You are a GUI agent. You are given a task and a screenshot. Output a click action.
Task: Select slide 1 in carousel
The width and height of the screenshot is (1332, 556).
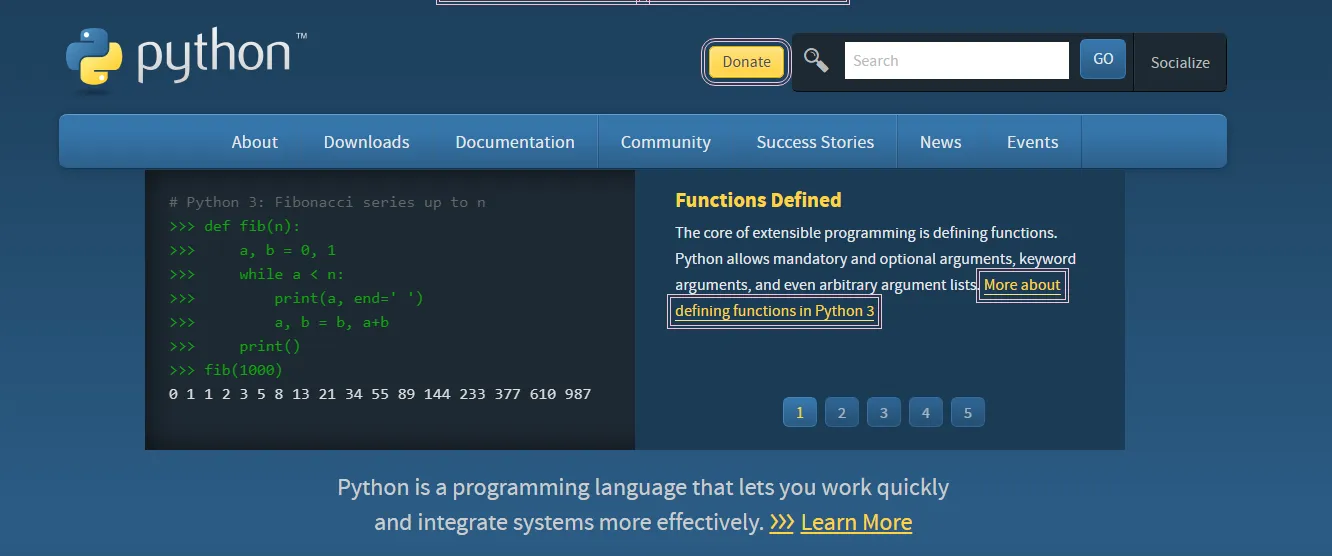[x=800, y=412]
